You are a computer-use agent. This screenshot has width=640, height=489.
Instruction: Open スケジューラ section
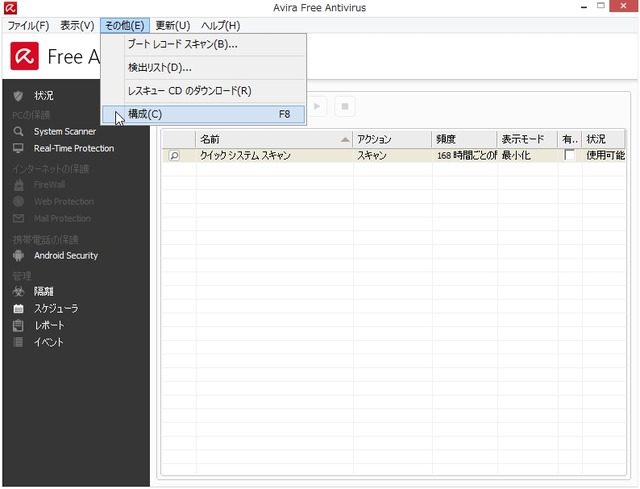click(x=56, y=309)
